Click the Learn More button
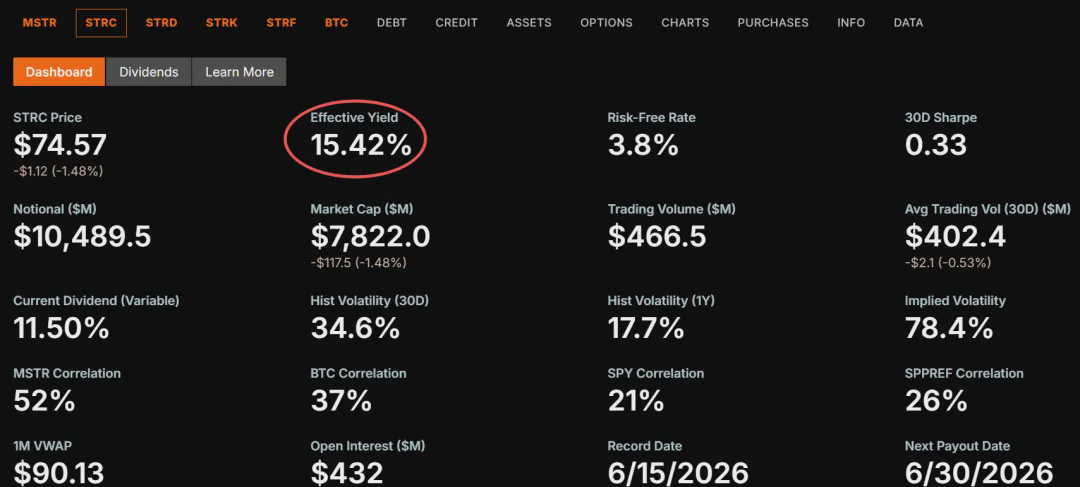 click(x=239, y=72)
